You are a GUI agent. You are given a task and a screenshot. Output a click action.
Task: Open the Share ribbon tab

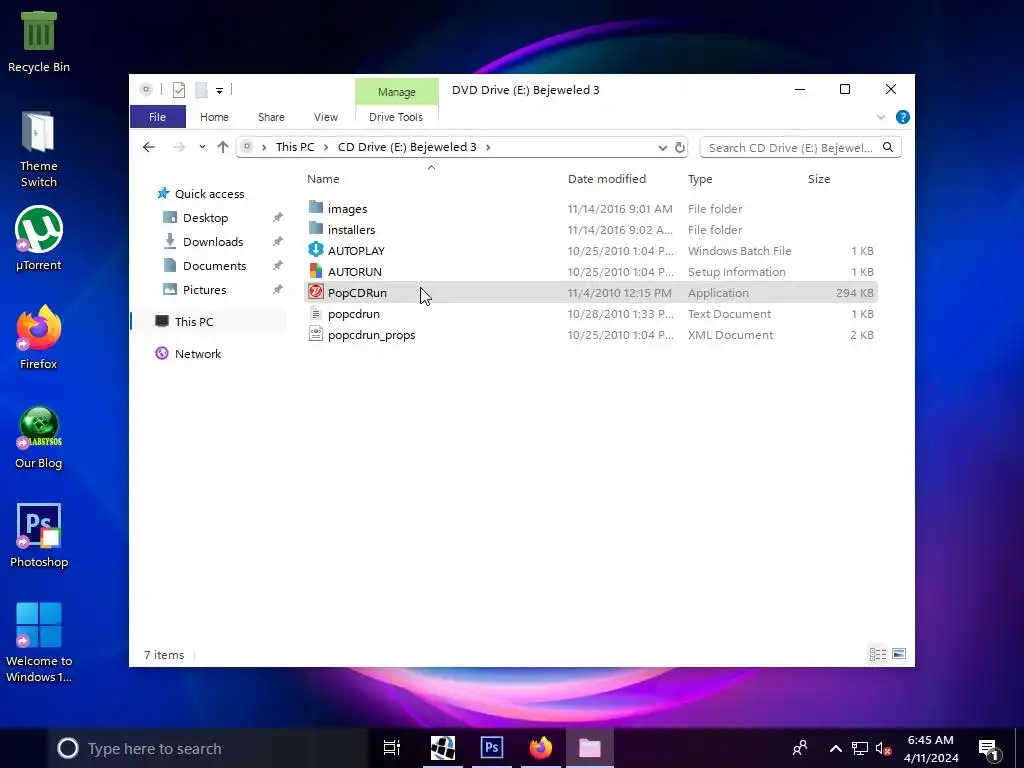(271, 117)
